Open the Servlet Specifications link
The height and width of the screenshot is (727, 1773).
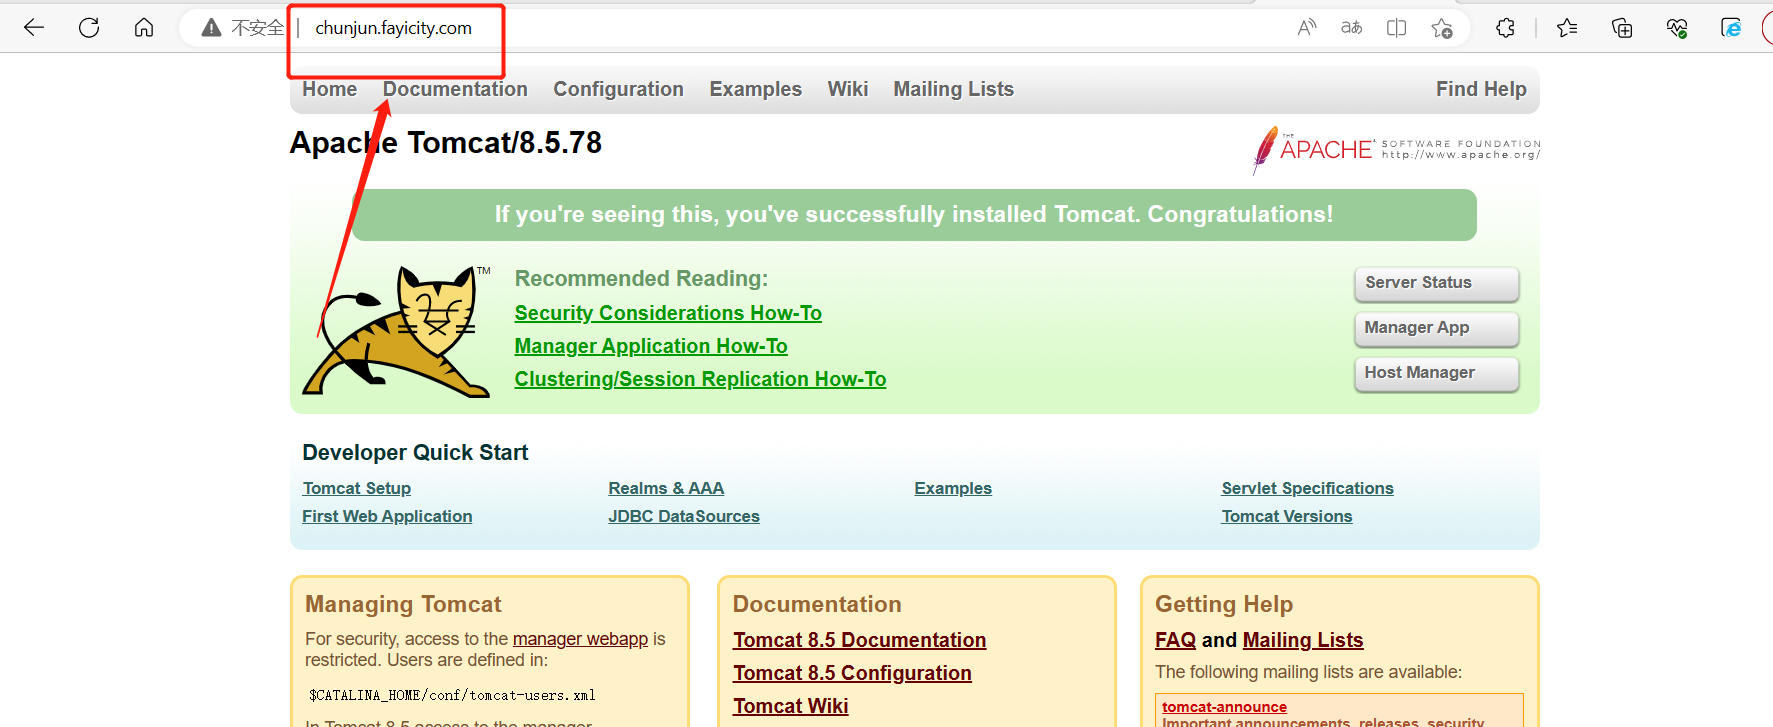tap(1307, 488)
